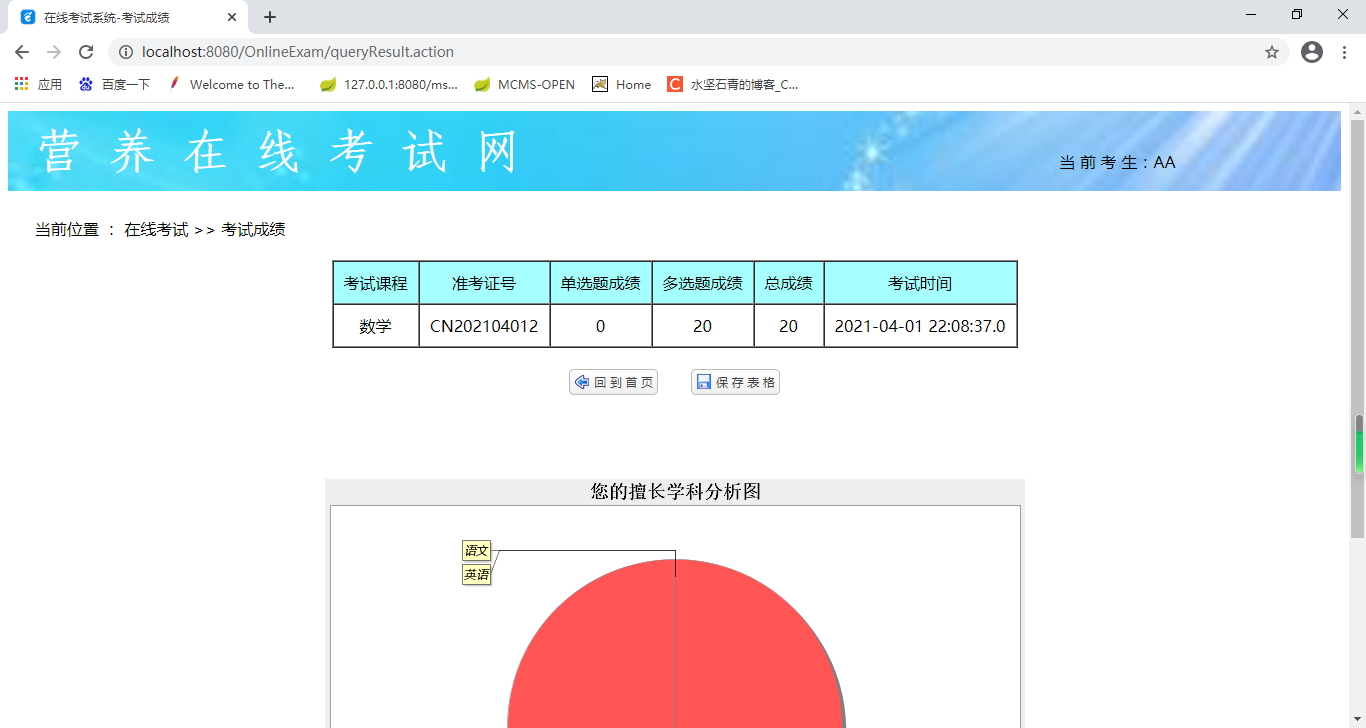Click the 回到首页 button
This screenshot has height=728, width=1366.
click(x=613, y=381)
